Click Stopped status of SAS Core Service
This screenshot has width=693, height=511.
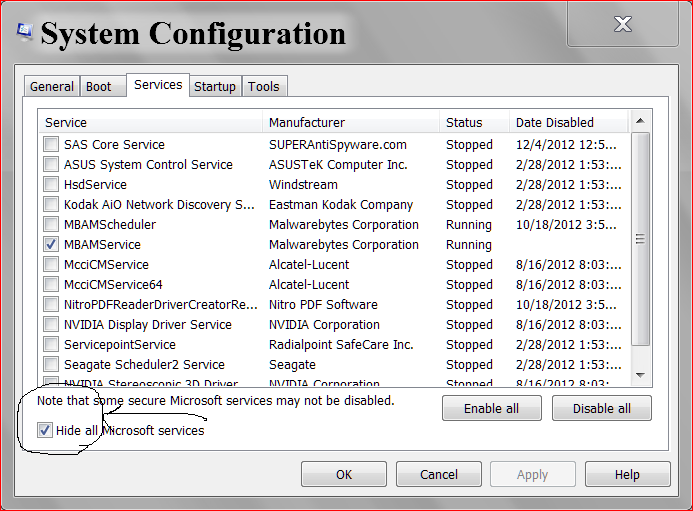(469, 145)
